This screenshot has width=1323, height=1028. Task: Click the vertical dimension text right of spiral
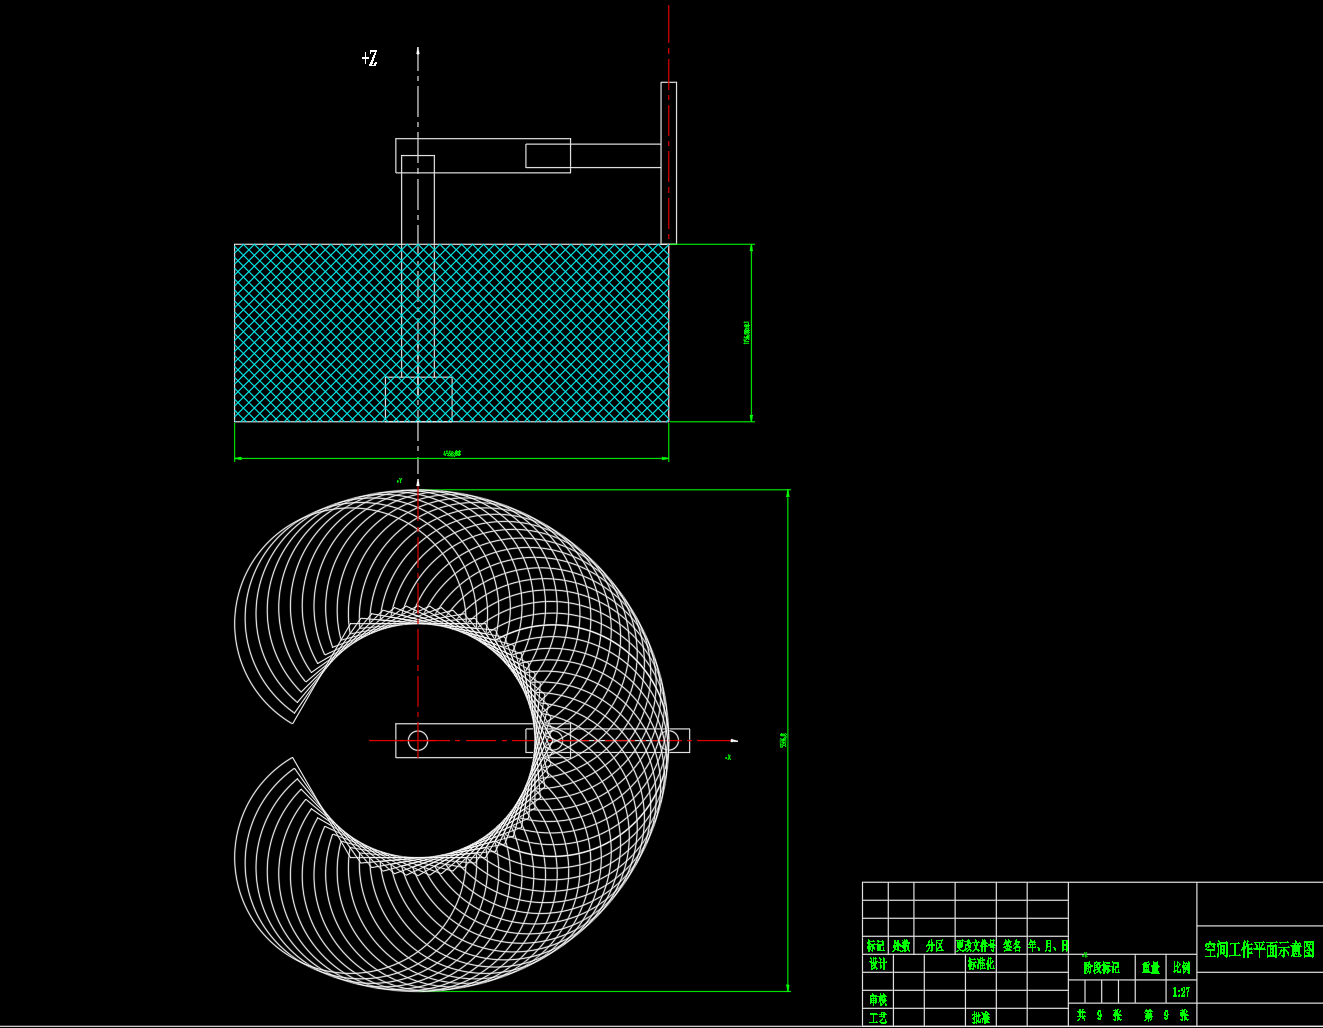point(783,740)
